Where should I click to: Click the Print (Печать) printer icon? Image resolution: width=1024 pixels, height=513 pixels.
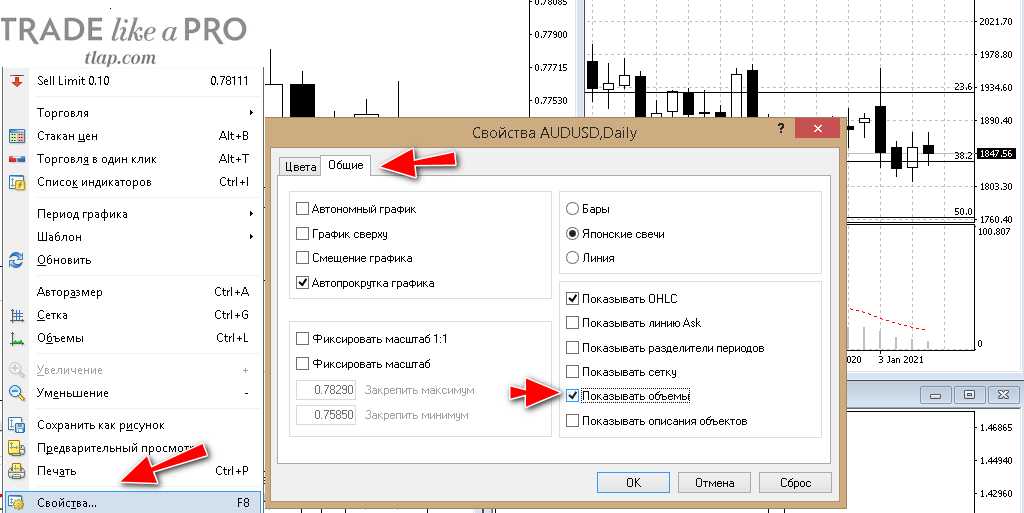(16, 471)
